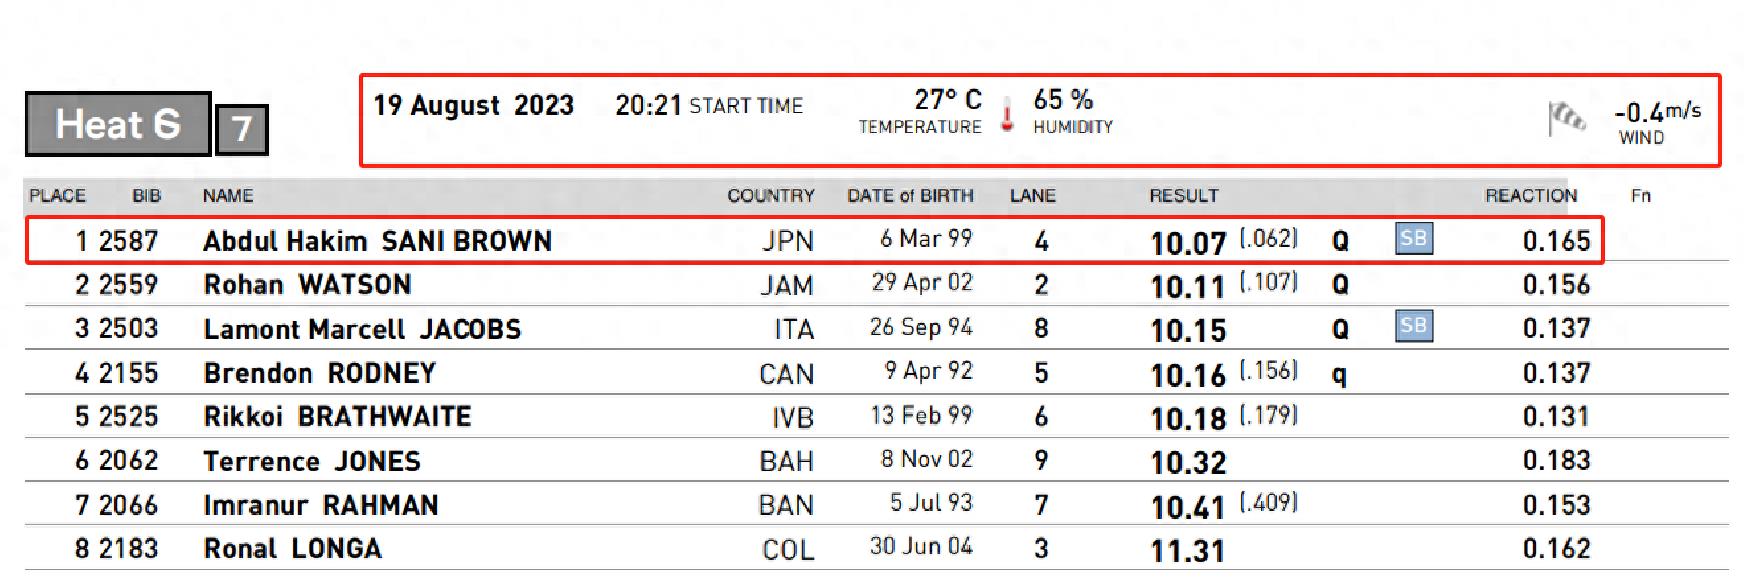Click the DATE of BIRTH column header
Image resolution: width=1745 pixels, height=584 pixels.
pyautogui.click(x=910, y=196)
